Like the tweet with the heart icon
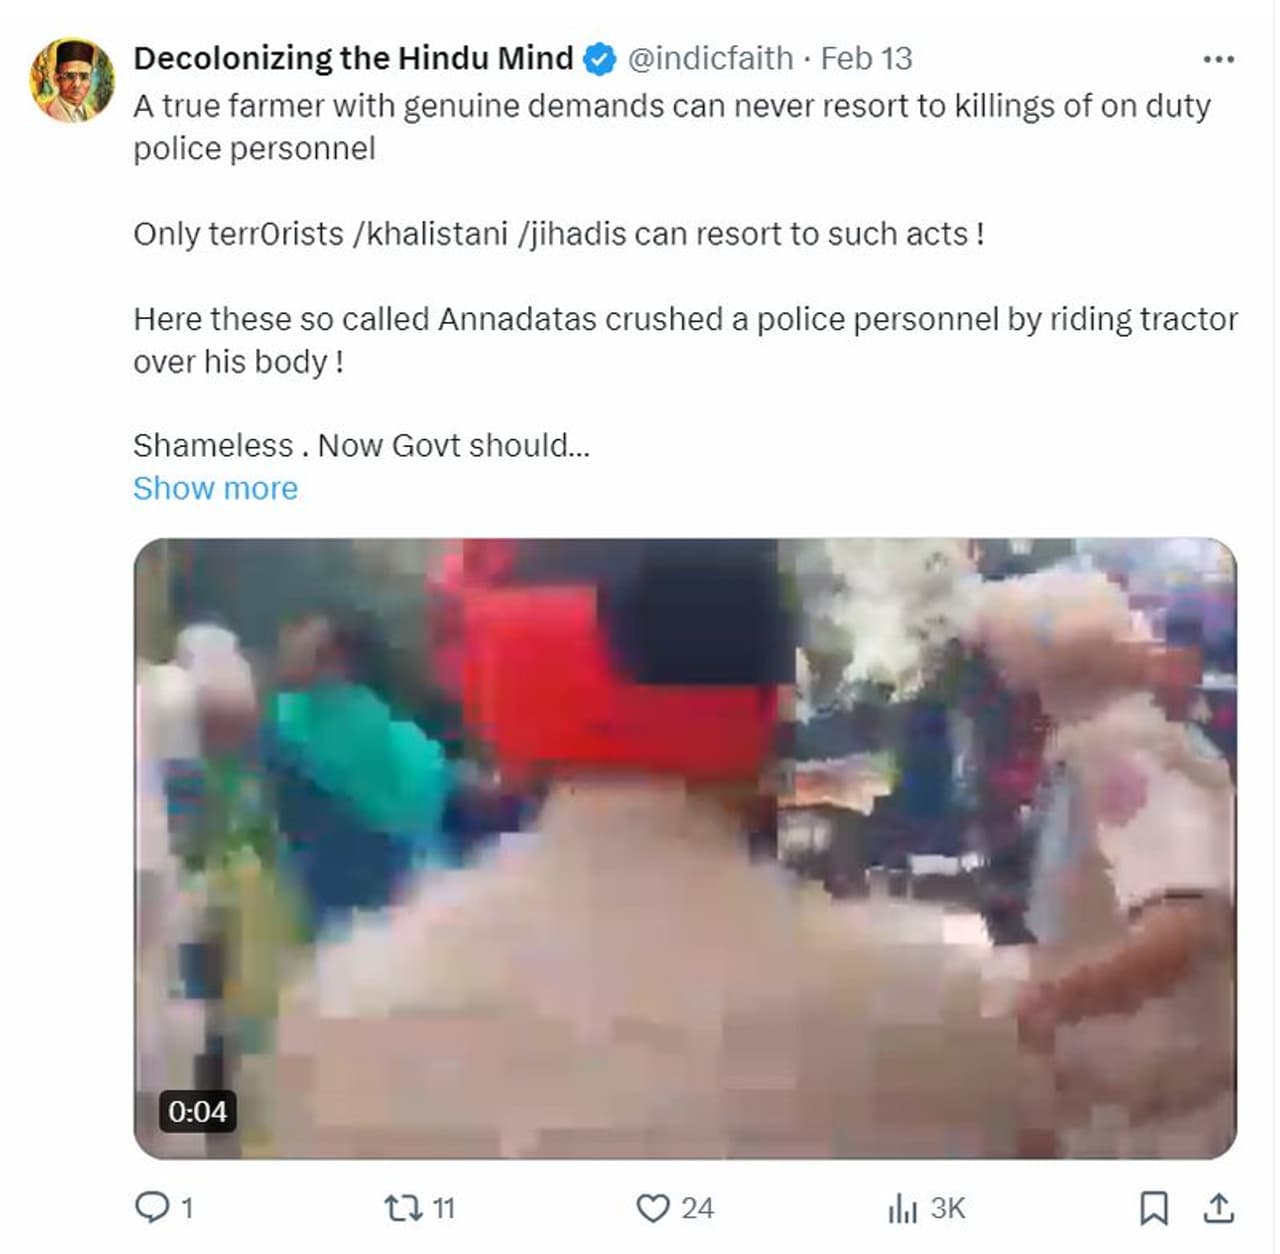This screenshot has width=1280, height=1254. coord(652,1208)
